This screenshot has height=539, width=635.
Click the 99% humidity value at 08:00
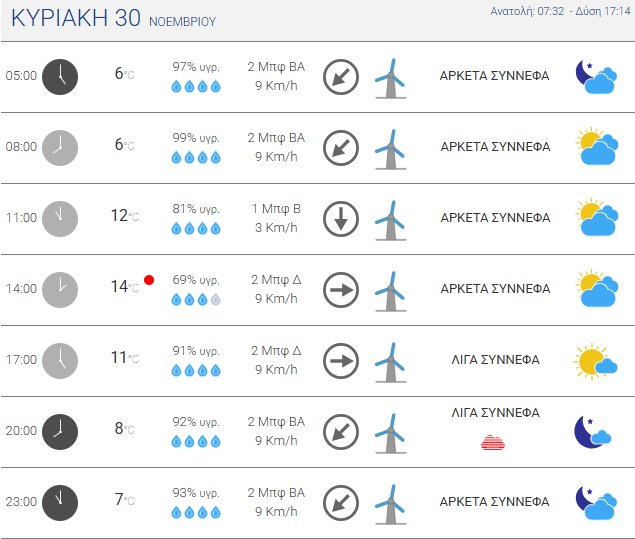pyautogui.click(x=196, y=137)
